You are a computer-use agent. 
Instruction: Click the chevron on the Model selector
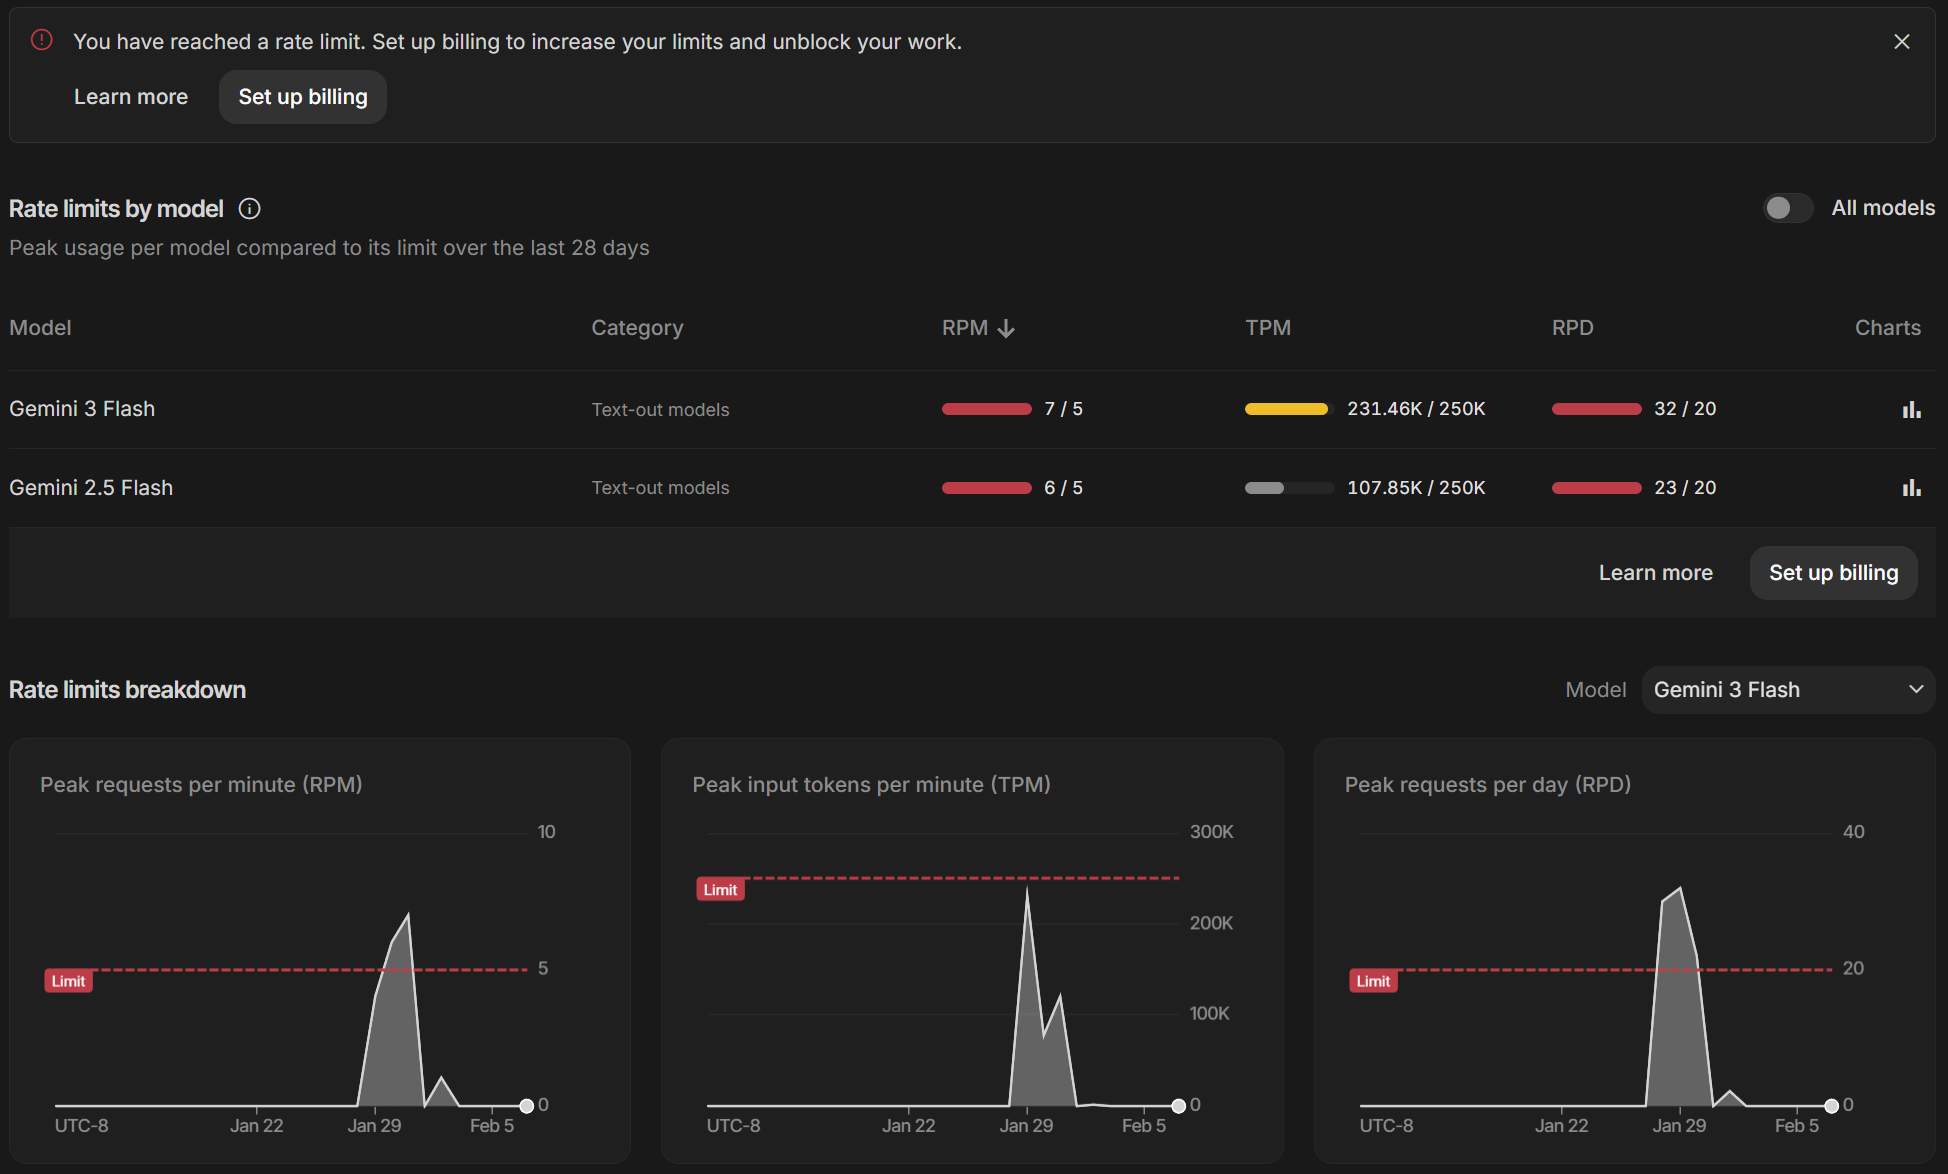[1916, 690]
